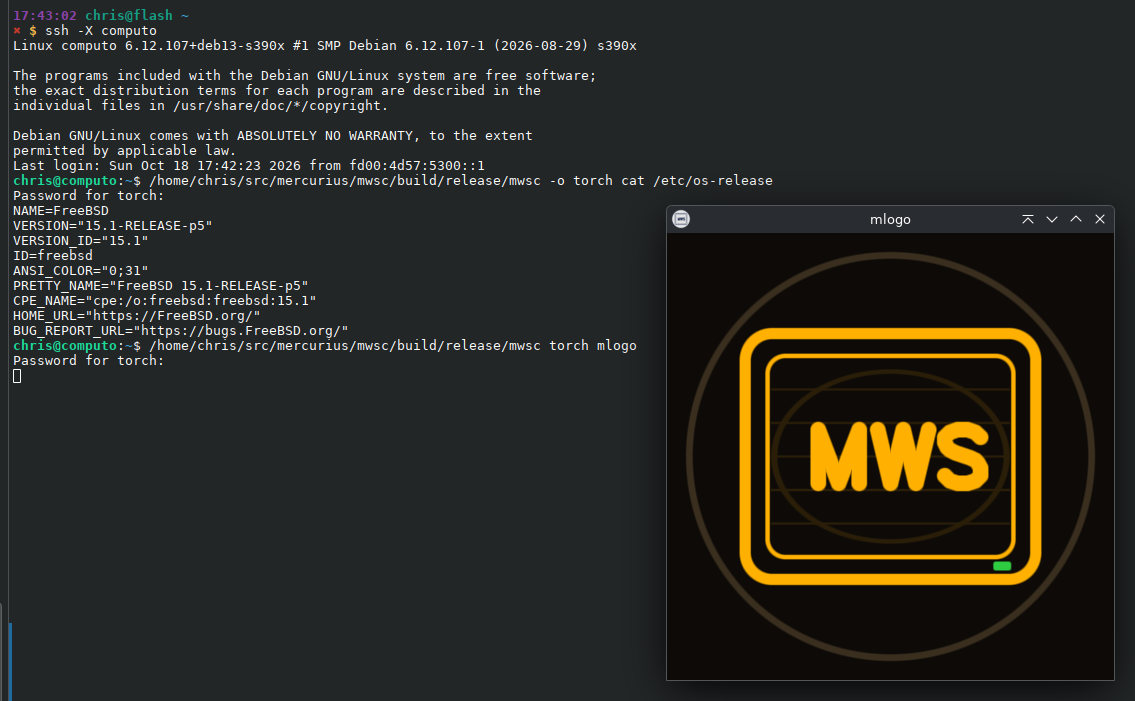Click 'permitted by applicable law.' line
The width and height of the screenshot is (1135, 701).
(125, 151)
